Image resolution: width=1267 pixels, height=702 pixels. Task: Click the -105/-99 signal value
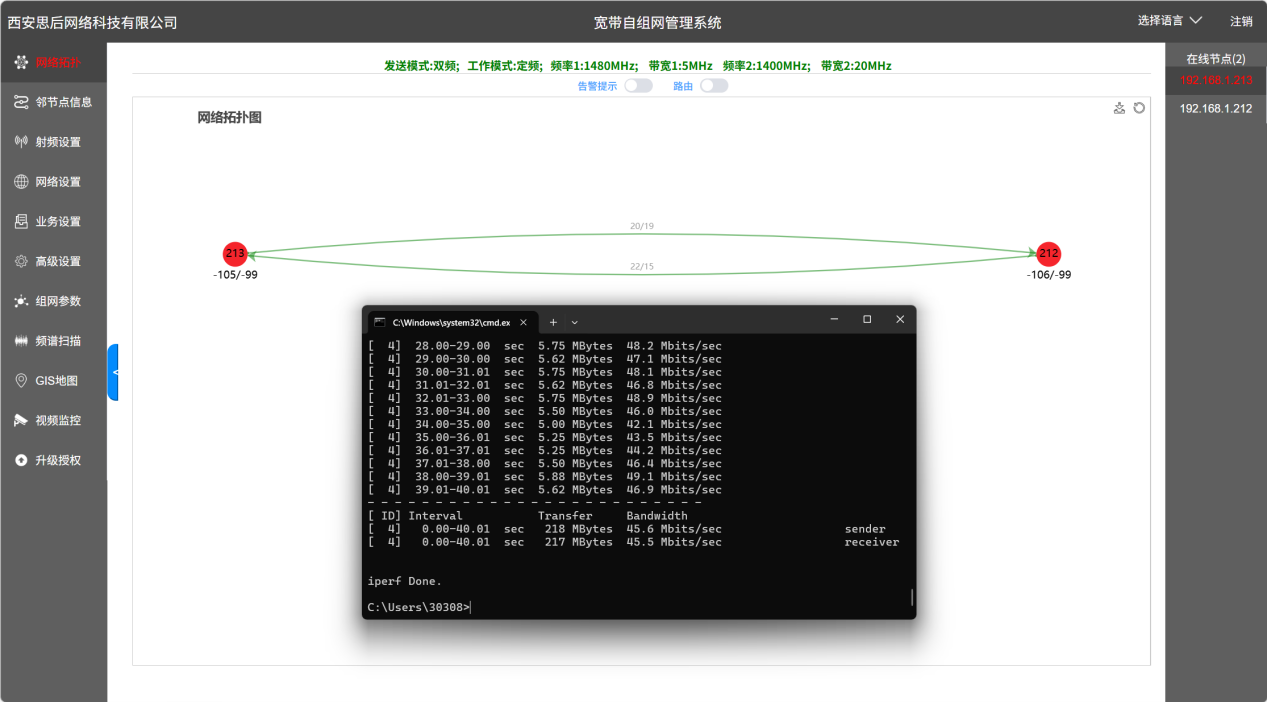[x=235, y=275]
